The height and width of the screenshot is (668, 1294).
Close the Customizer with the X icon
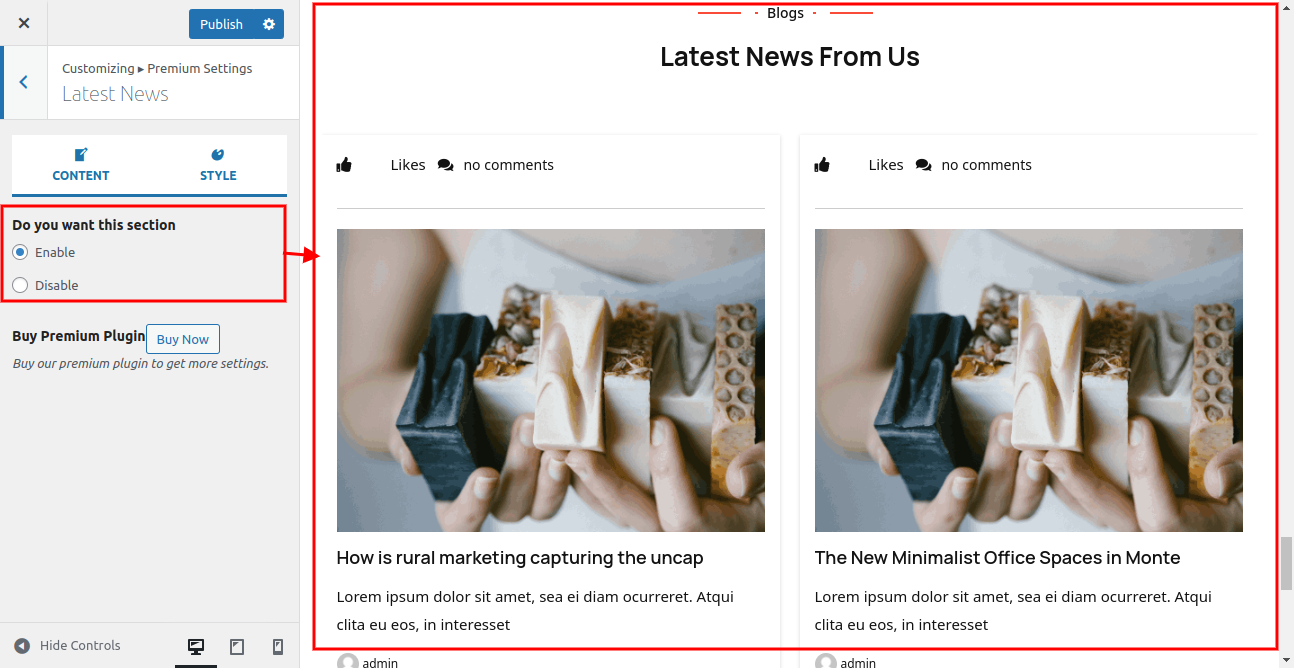click(x=24, y=23)
